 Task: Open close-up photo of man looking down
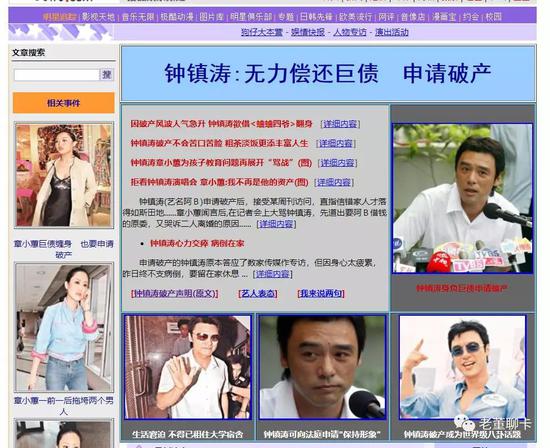pos(322,367)
